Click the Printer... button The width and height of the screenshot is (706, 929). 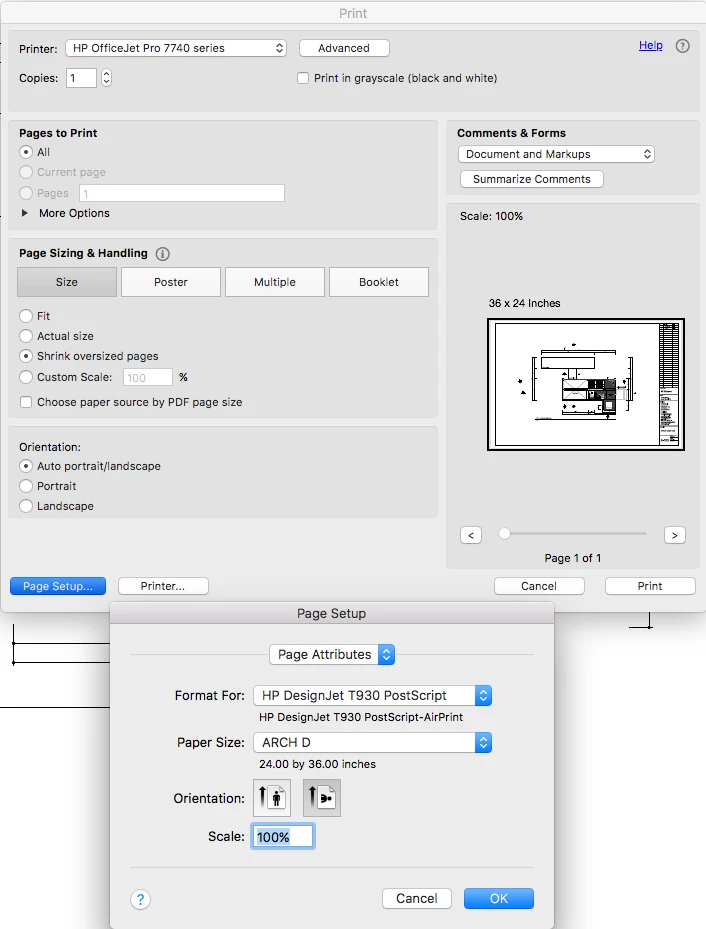(163, 586)
